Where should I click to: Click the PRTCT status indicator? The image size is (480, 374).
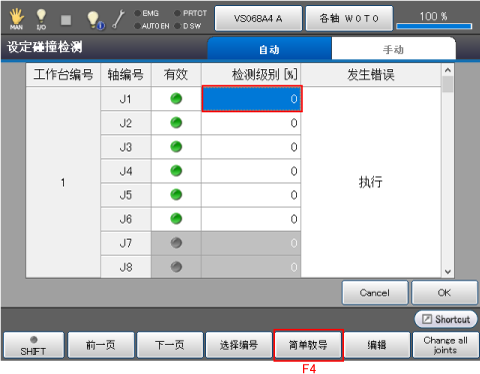pos(191,13)
